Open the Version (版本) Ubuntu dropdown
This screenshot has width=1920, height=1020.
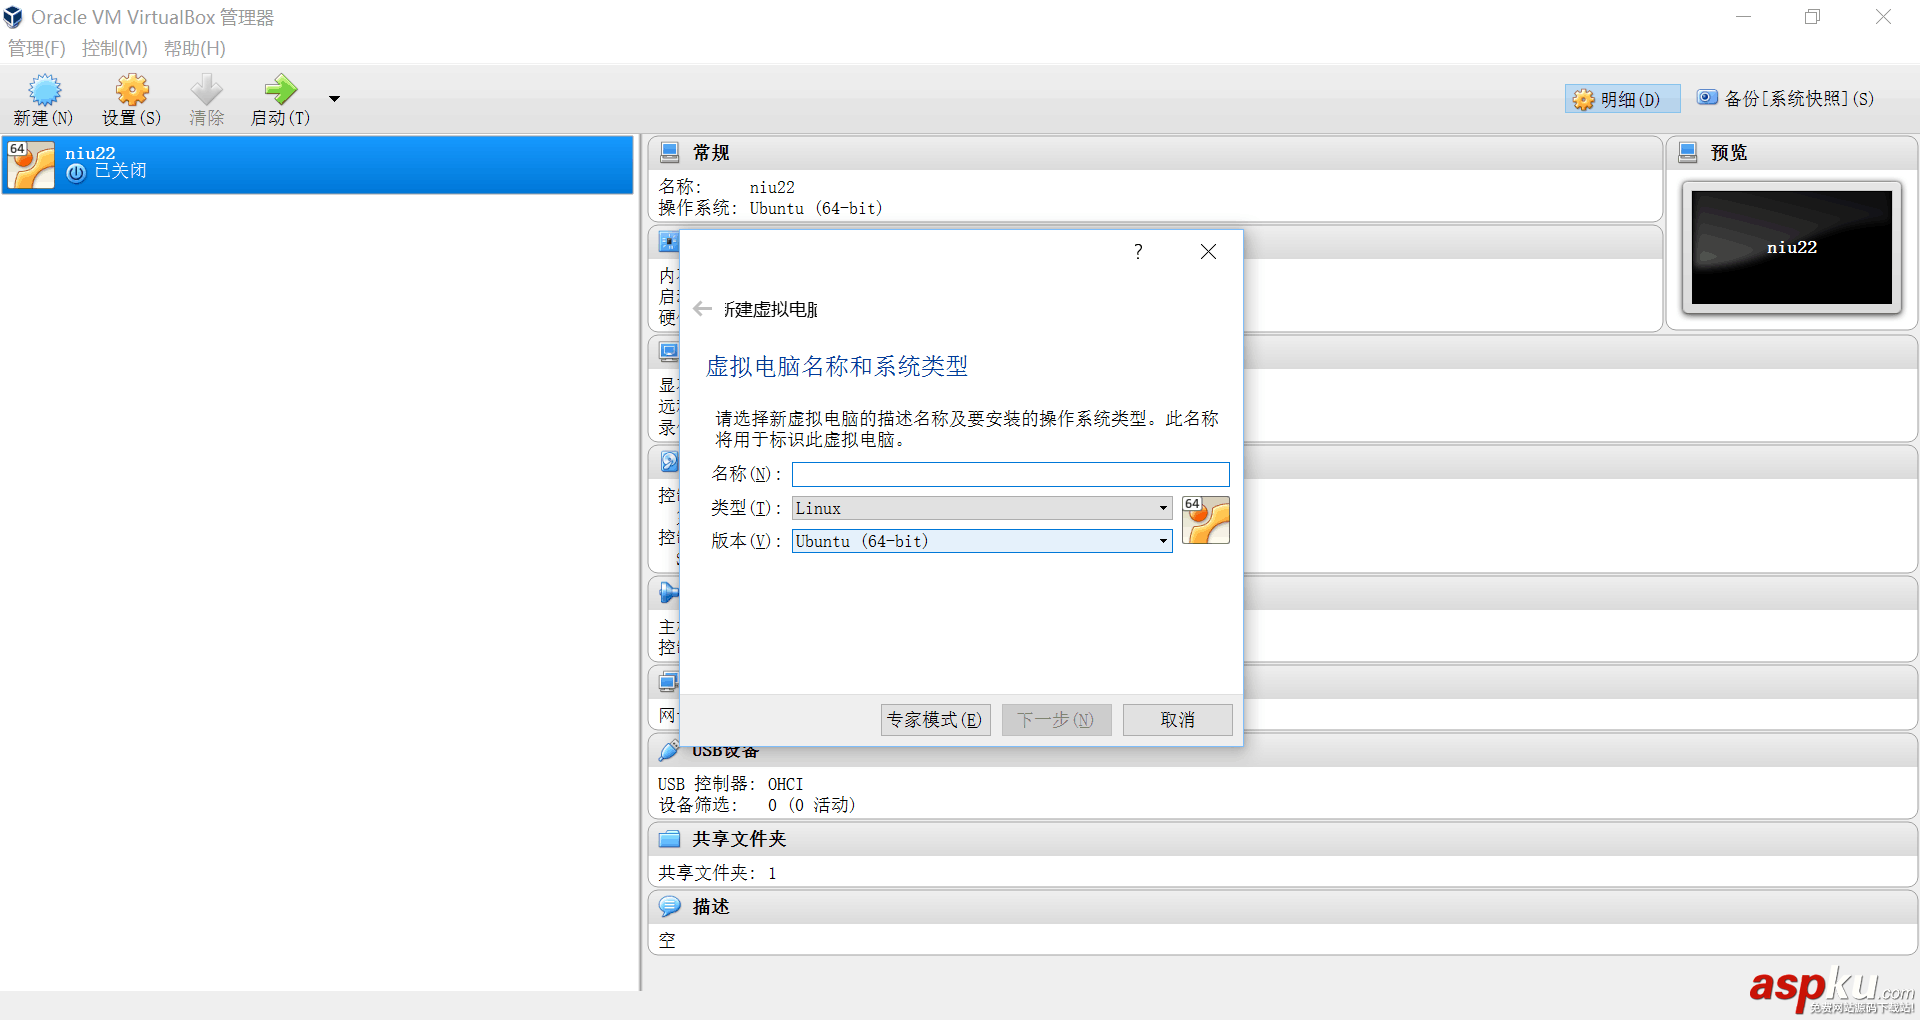(982, 541)
